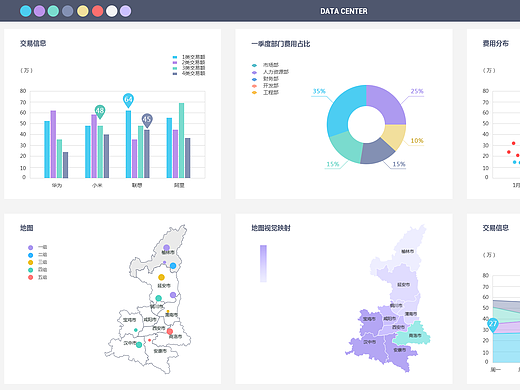Viewport: 520px width, 390px height.
Task: Pick the coral red theme color circle
Action: (x=97, y=11)
